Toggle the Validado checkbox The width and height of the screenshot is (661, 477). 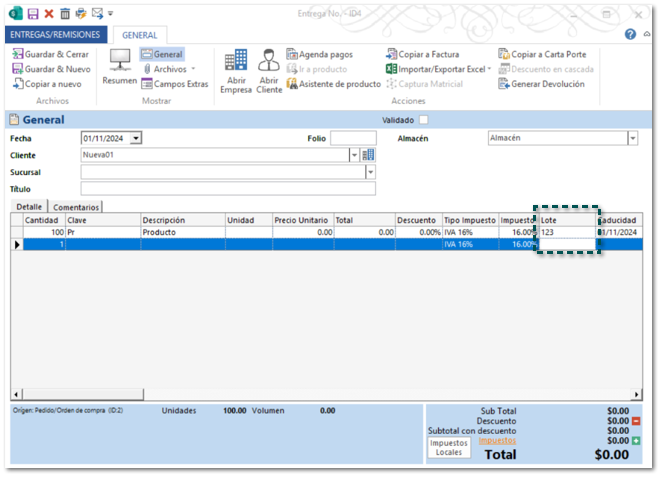(x=423, y=120)
